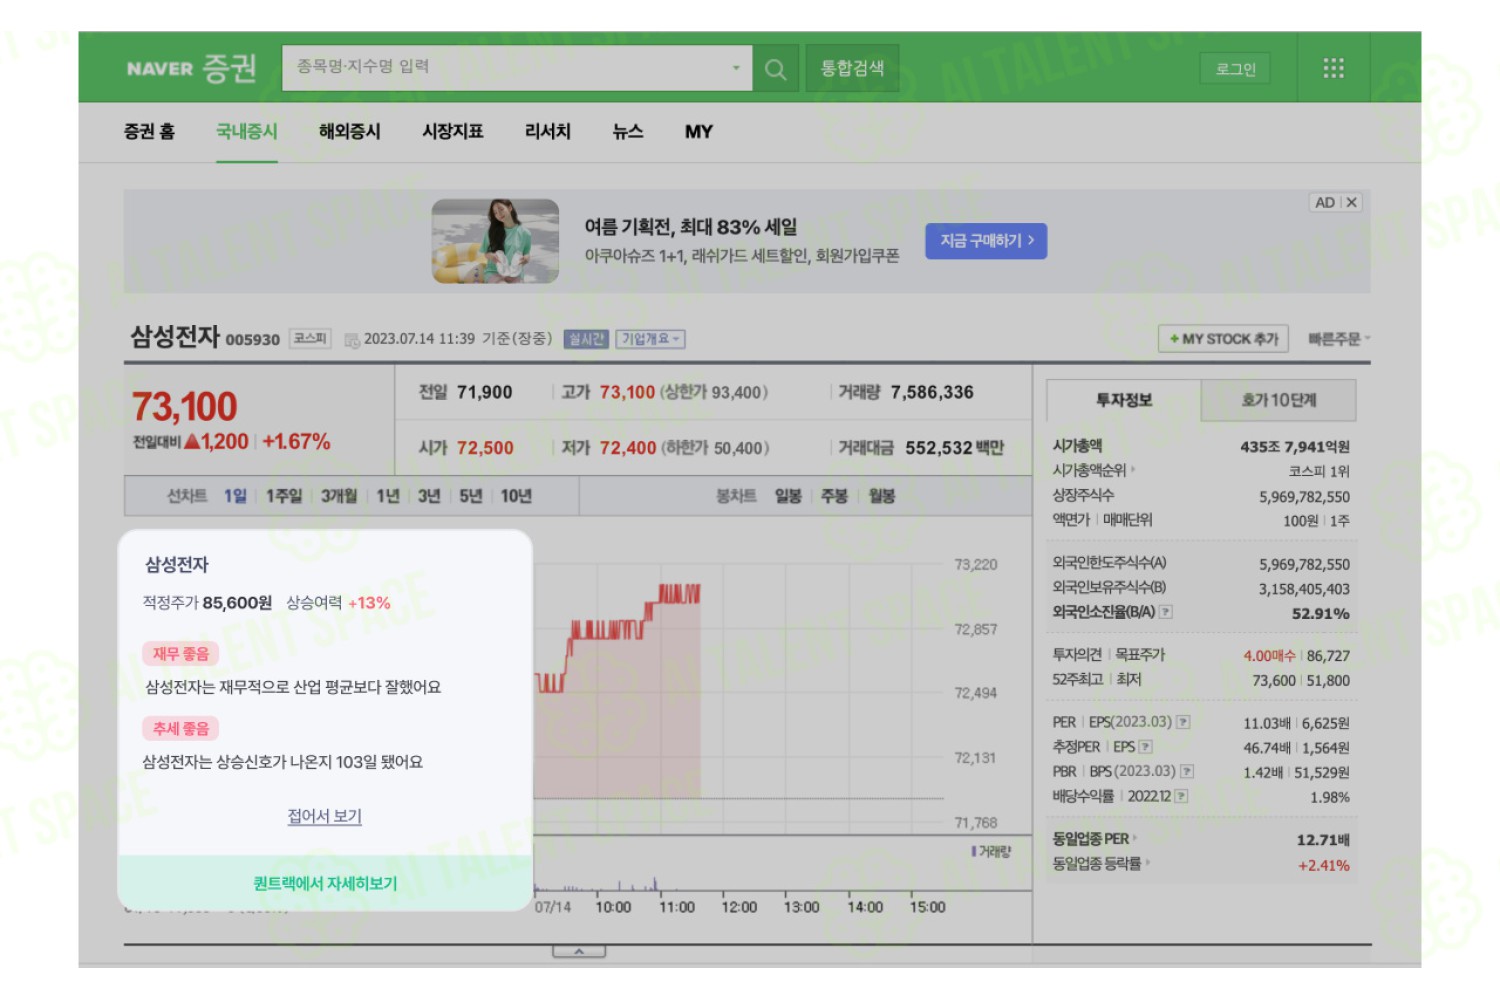
Task: Click the 적정주가 85,600원 text
Action: (x=208, y=603)
